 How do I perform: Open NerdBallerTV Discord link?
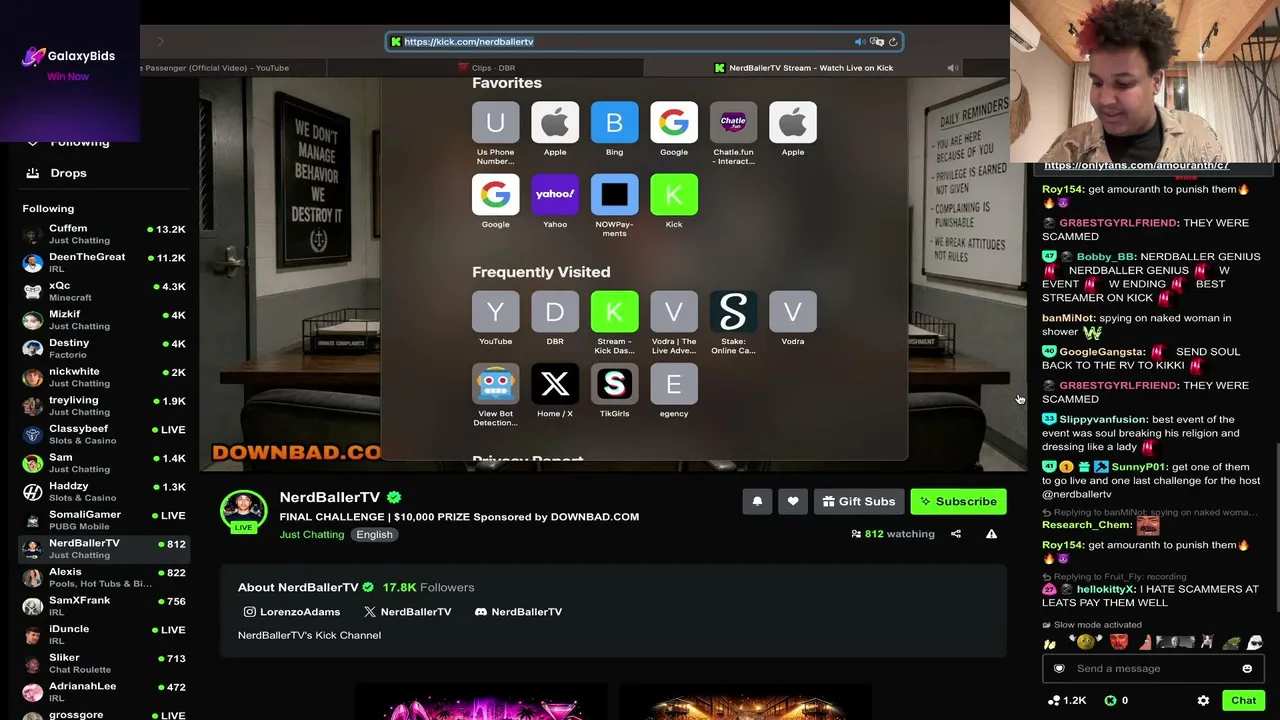pyautogui.click(x=518, y=612)
